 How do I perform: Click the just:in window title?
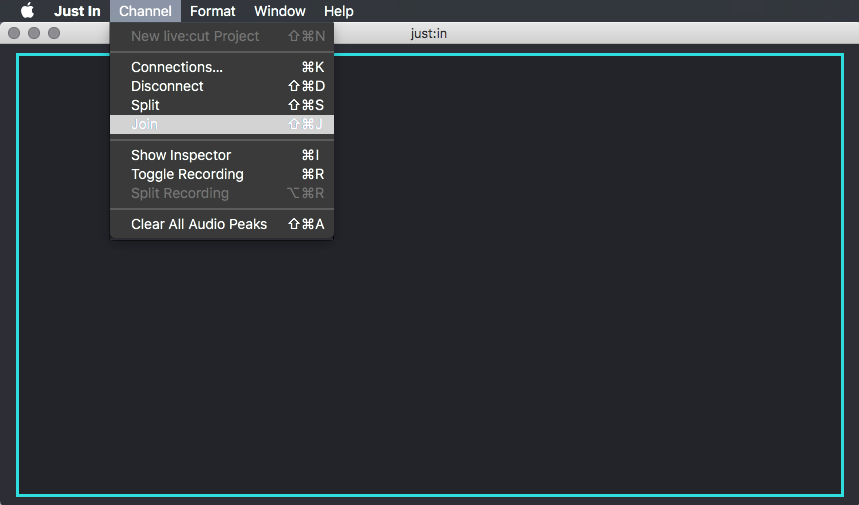428,33
